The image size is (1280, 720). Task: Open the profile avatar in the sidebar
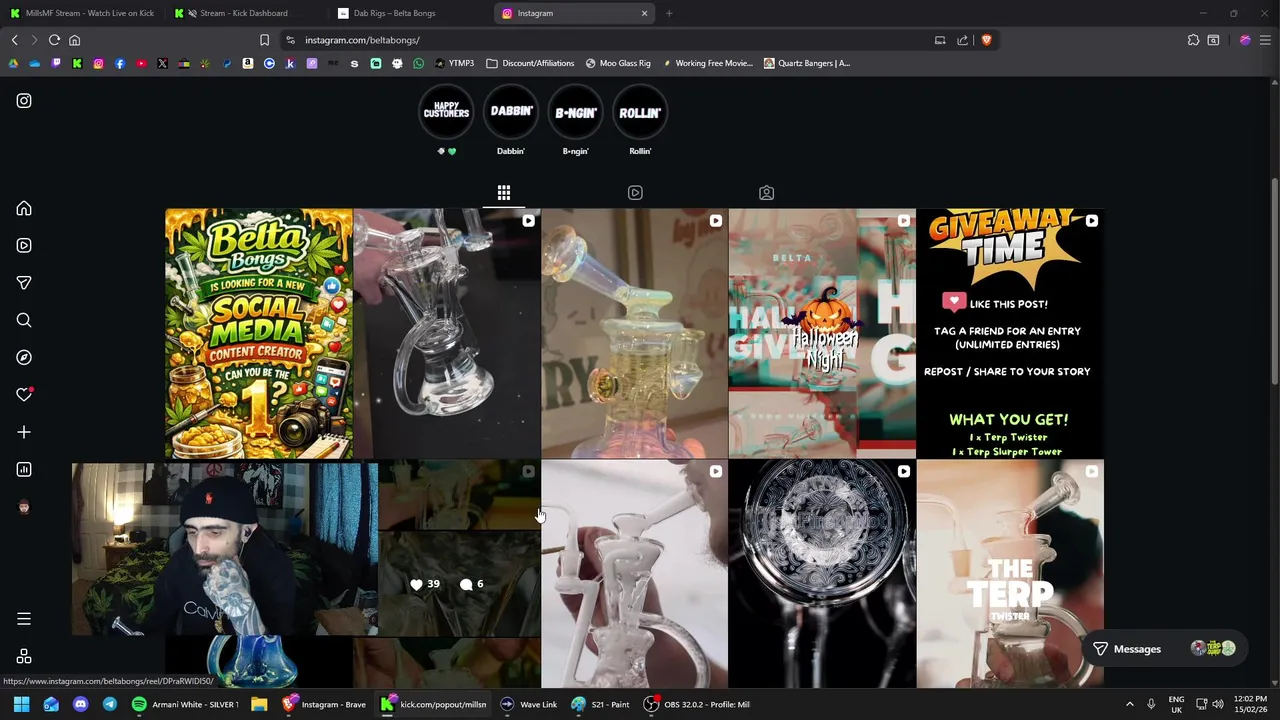(24, 507)
